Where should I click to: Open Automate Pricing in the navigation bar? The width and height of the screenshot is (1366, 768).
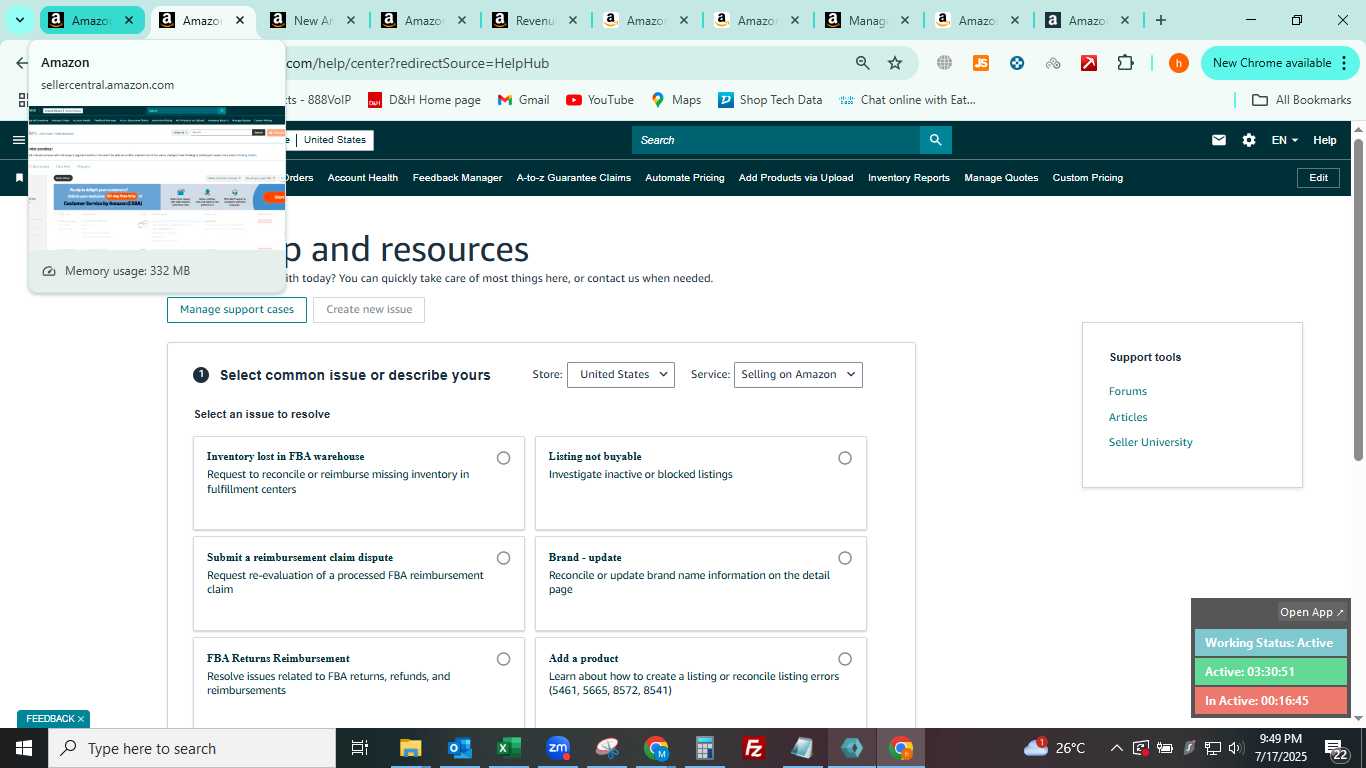(x=685, y=178)
